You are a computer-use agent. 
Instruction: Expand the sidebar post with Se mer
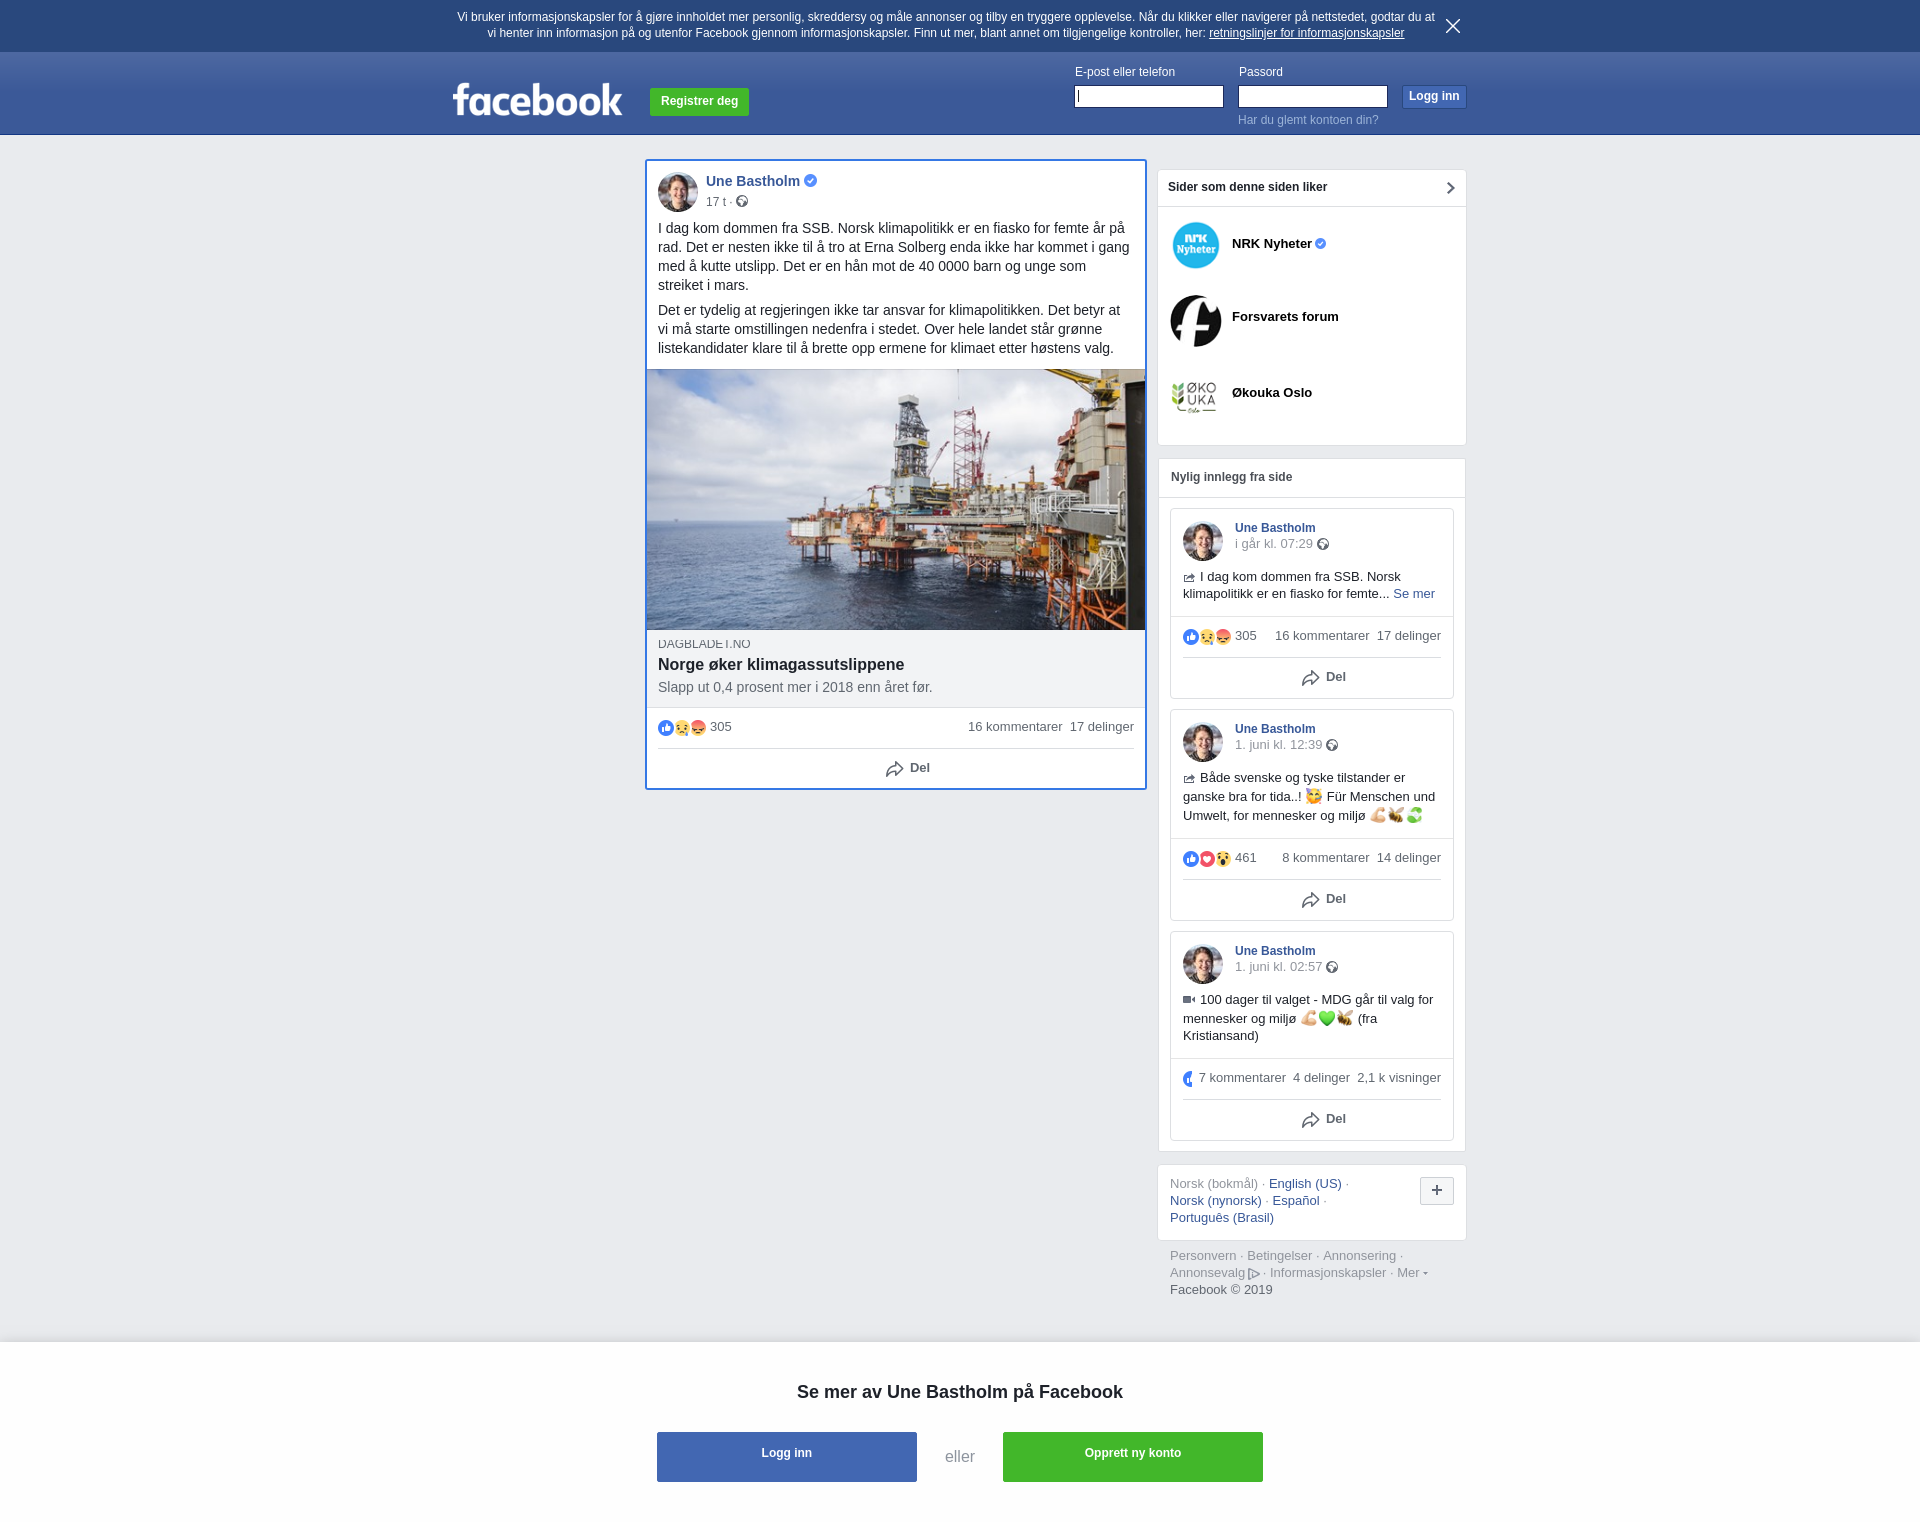1414,594
